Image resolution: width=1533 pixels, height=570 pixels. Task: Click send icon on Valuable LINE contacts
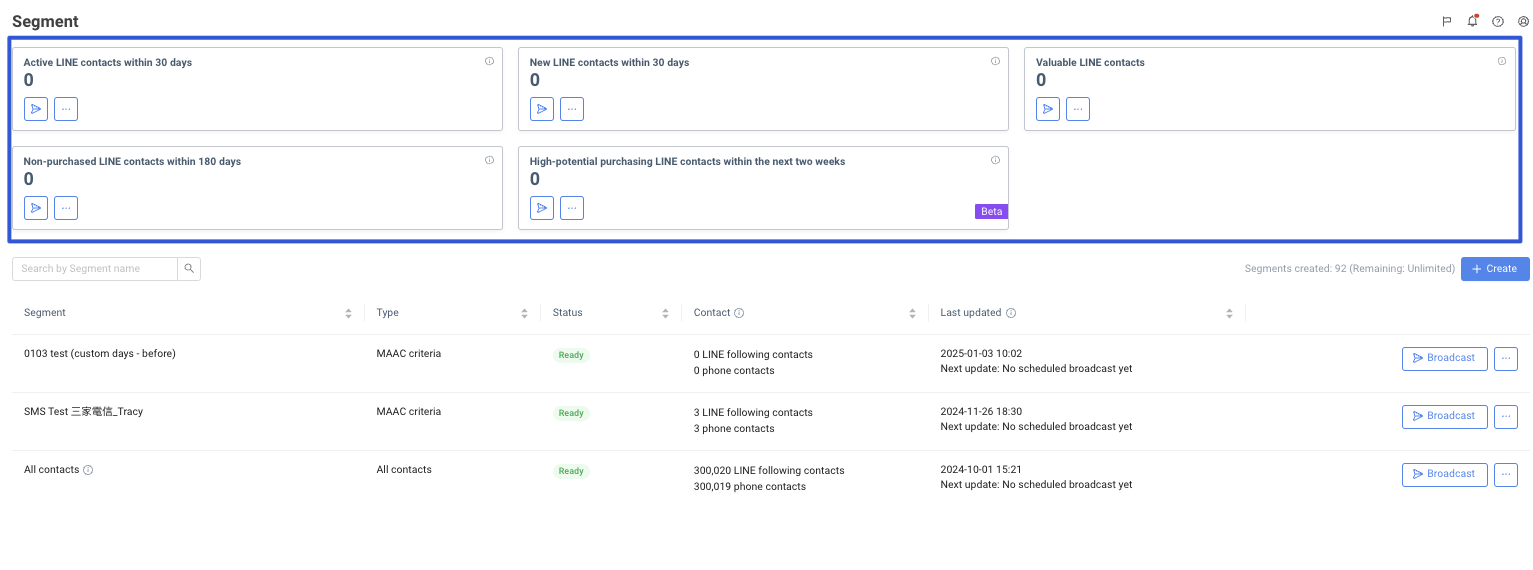1048,109
